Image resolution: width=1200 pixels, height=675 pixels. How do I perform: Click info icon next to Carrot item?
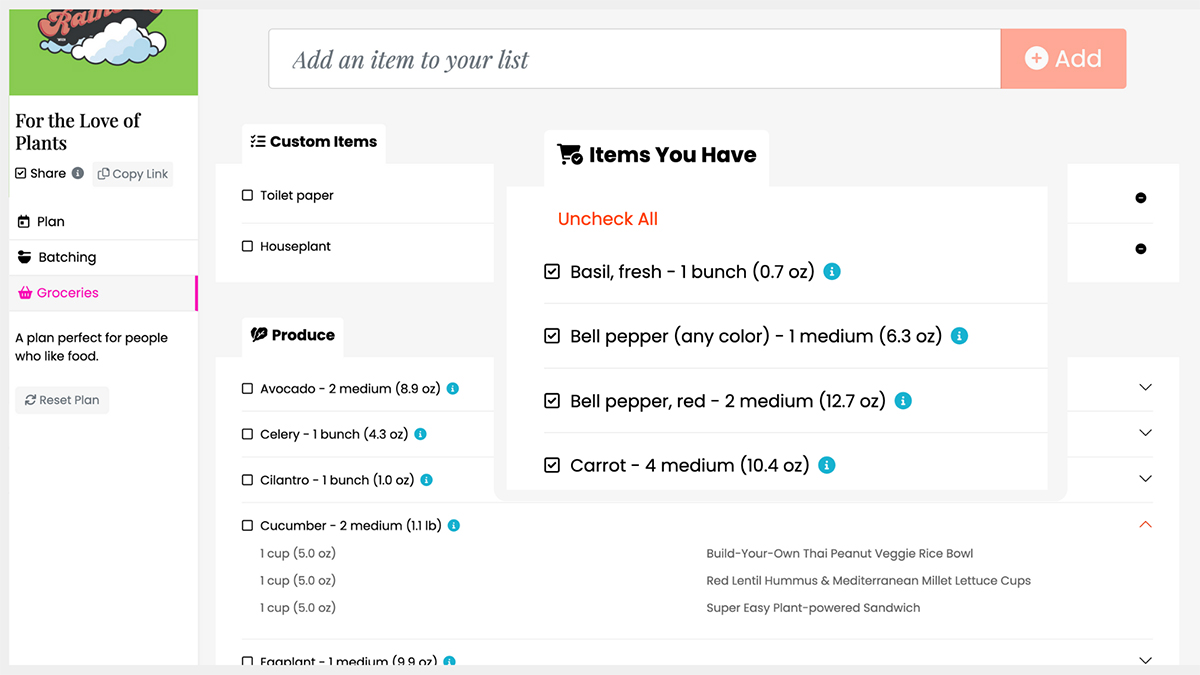827,465
